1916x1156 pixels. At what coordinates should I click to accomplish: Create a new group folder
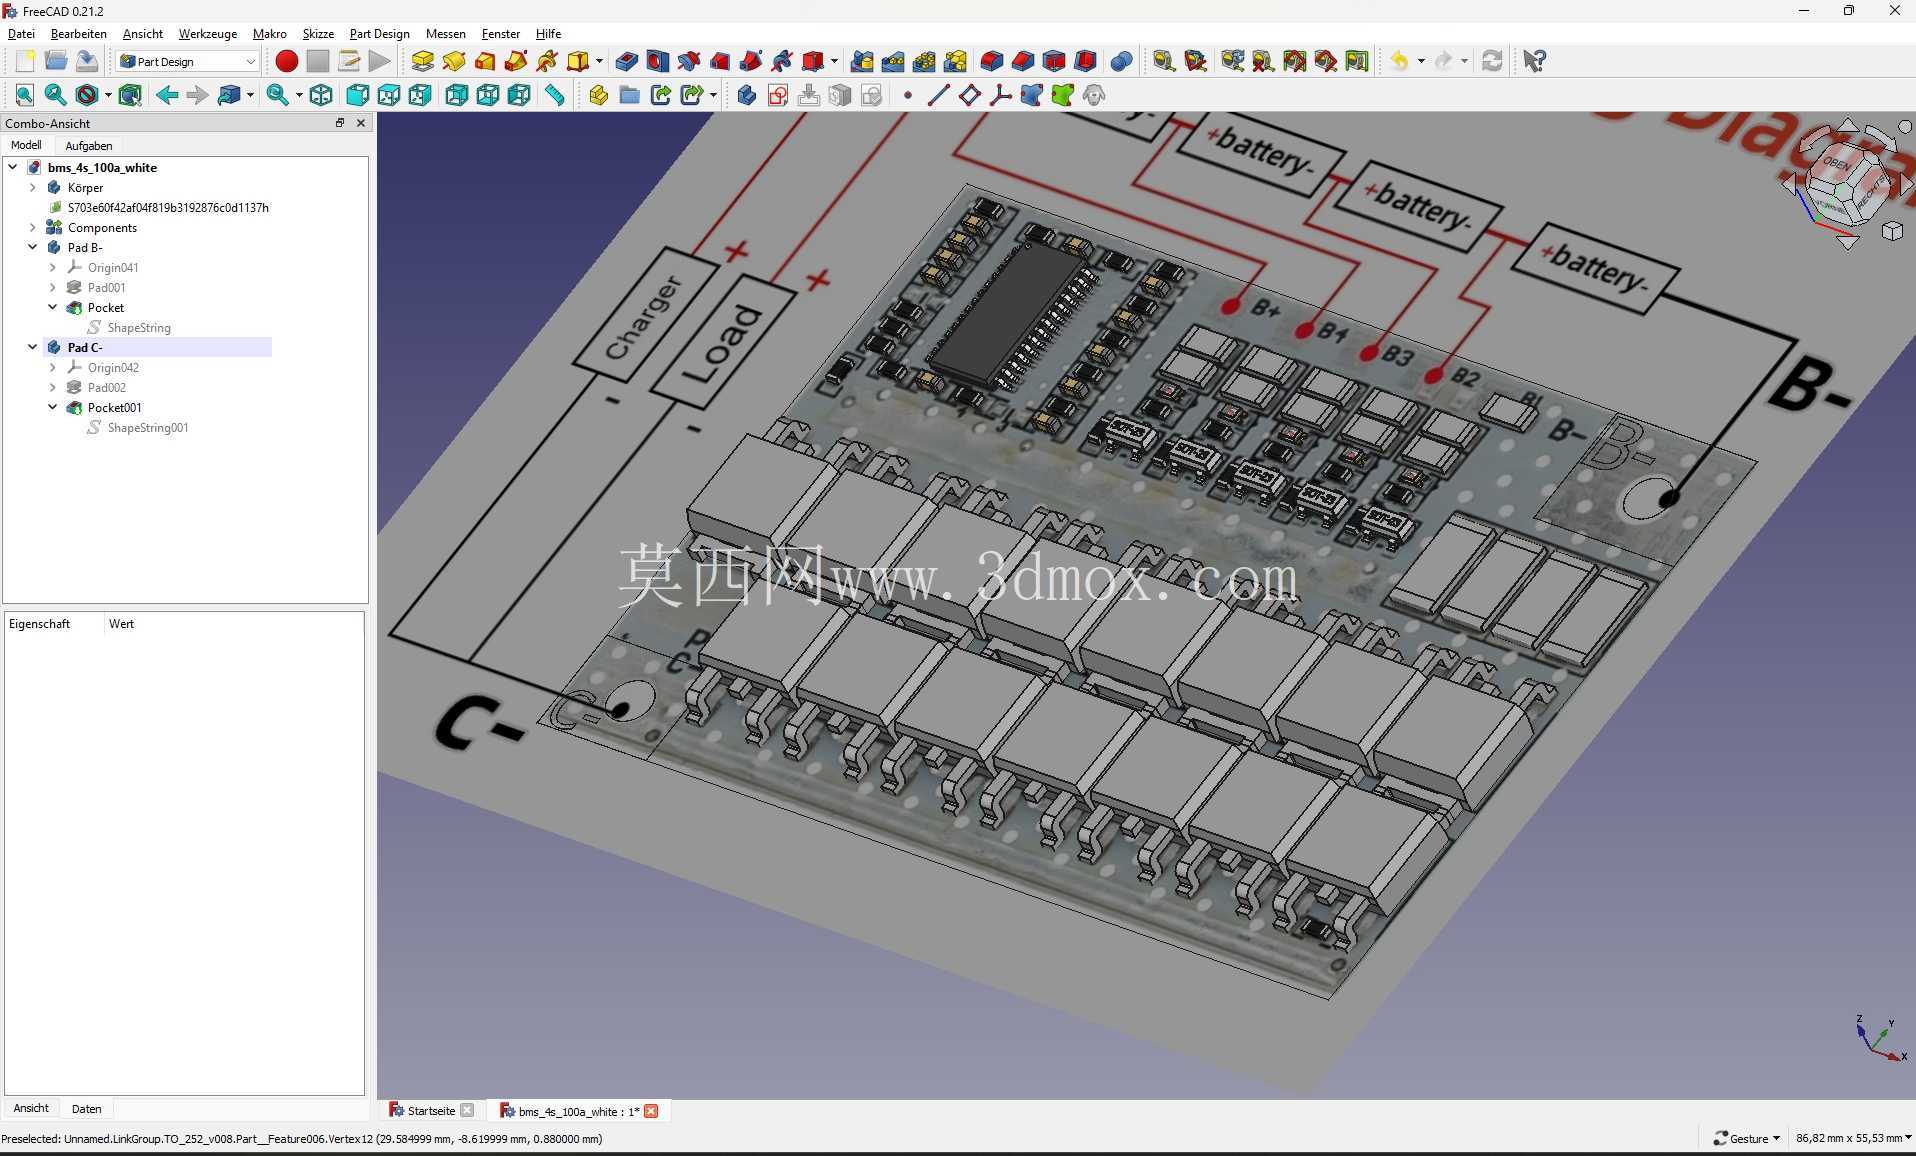tap(629, 95)
